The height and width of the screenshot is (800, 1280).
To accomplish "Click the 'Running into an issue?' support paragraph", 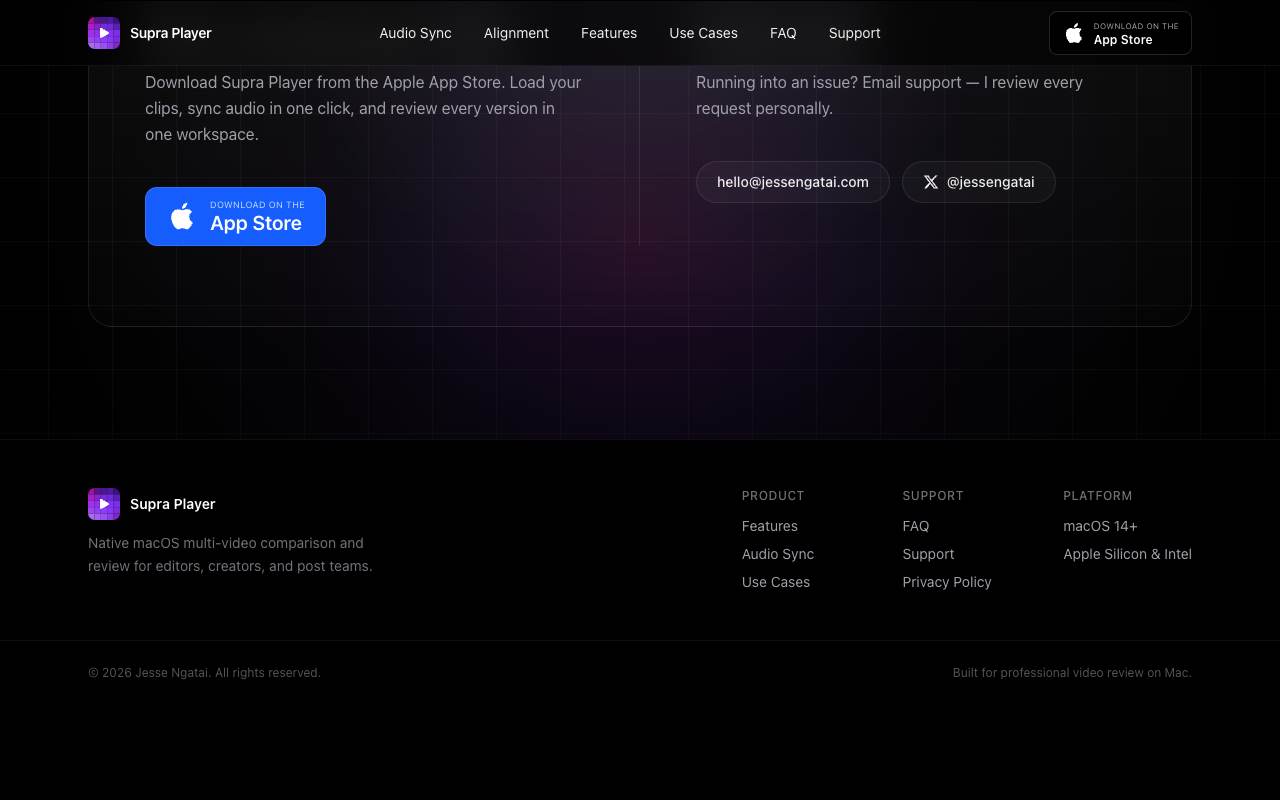I will coord(889,95).
